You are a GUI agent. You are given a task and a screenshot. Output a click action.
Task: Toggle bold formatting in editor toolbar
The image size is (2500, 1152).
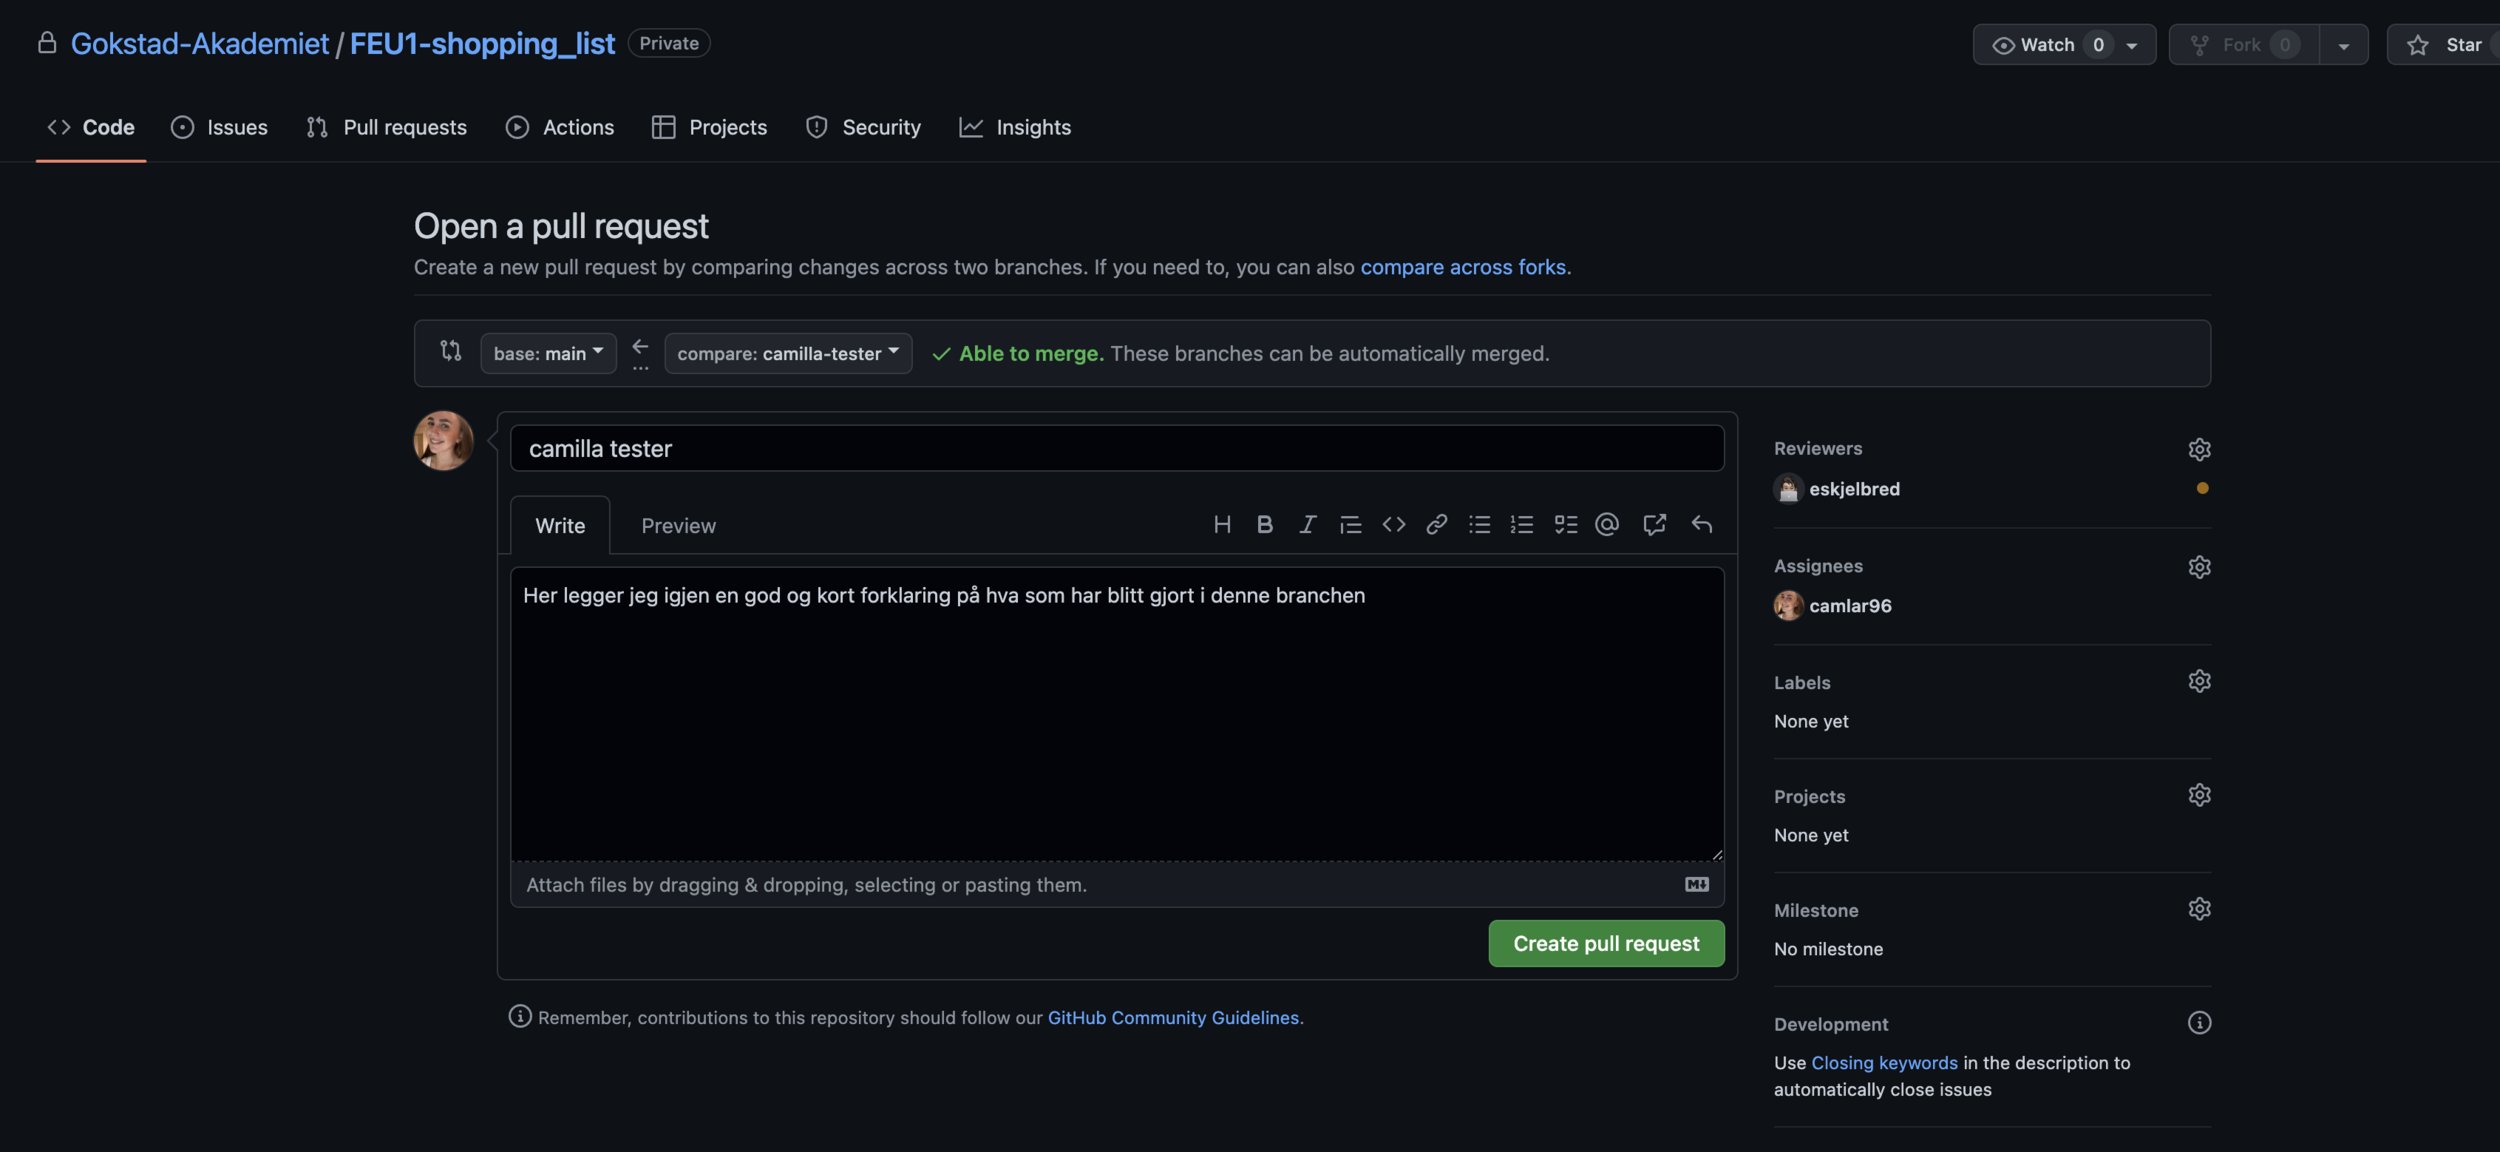tap(1264, 525)
